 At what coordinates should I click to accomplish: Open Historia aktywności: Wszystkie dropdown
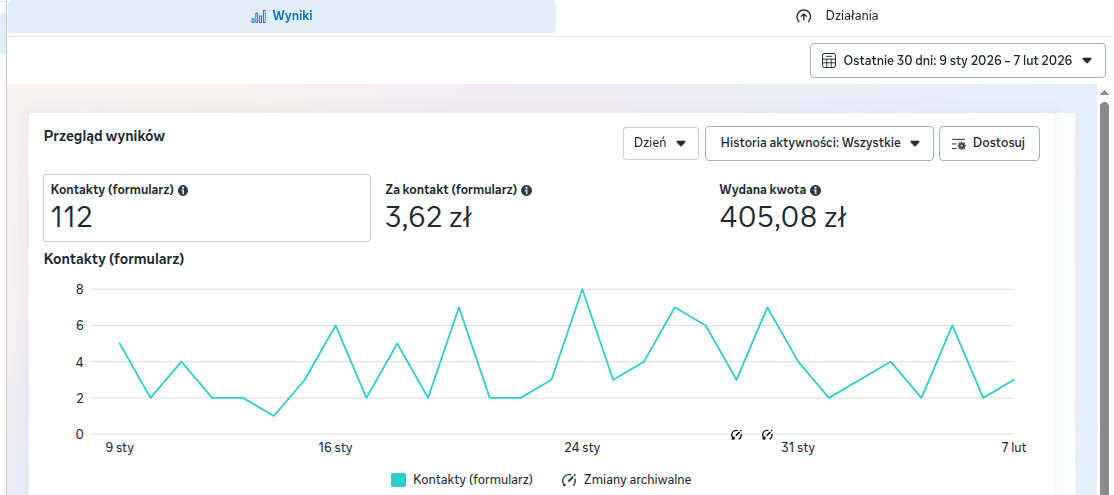[x=819, y=143]
